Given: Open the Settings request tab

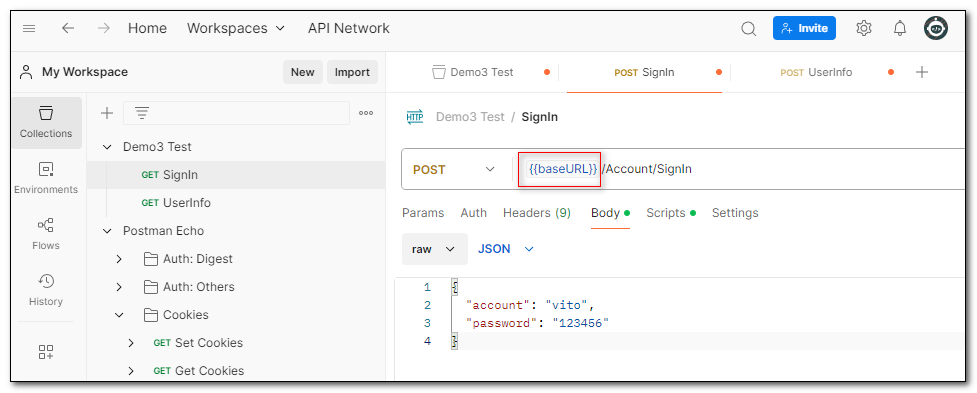Looking at the screenshot, I should point(735,213).
